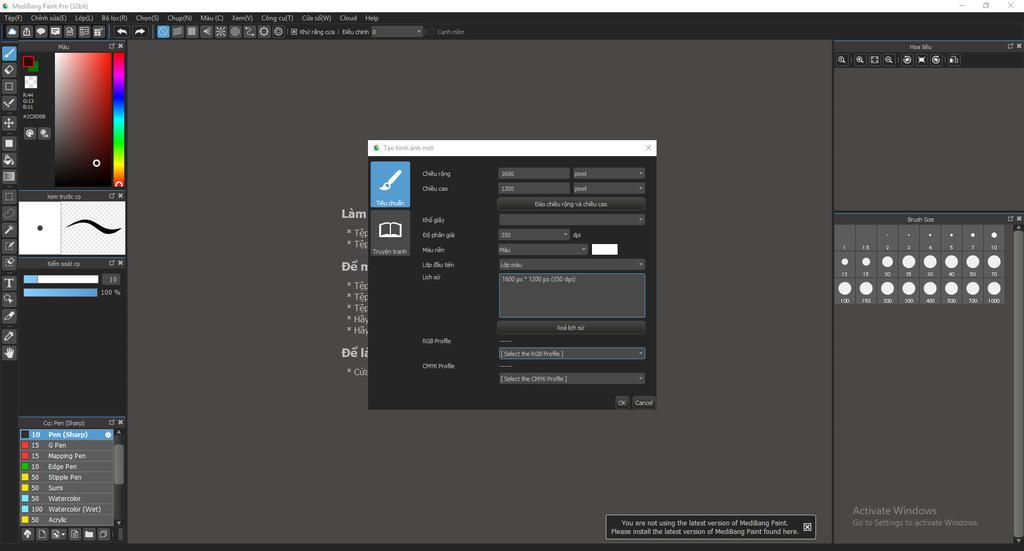Click the curve snap icon in toolbar
The width and height of the screenshot is (1024, 551).
point(249,31)
